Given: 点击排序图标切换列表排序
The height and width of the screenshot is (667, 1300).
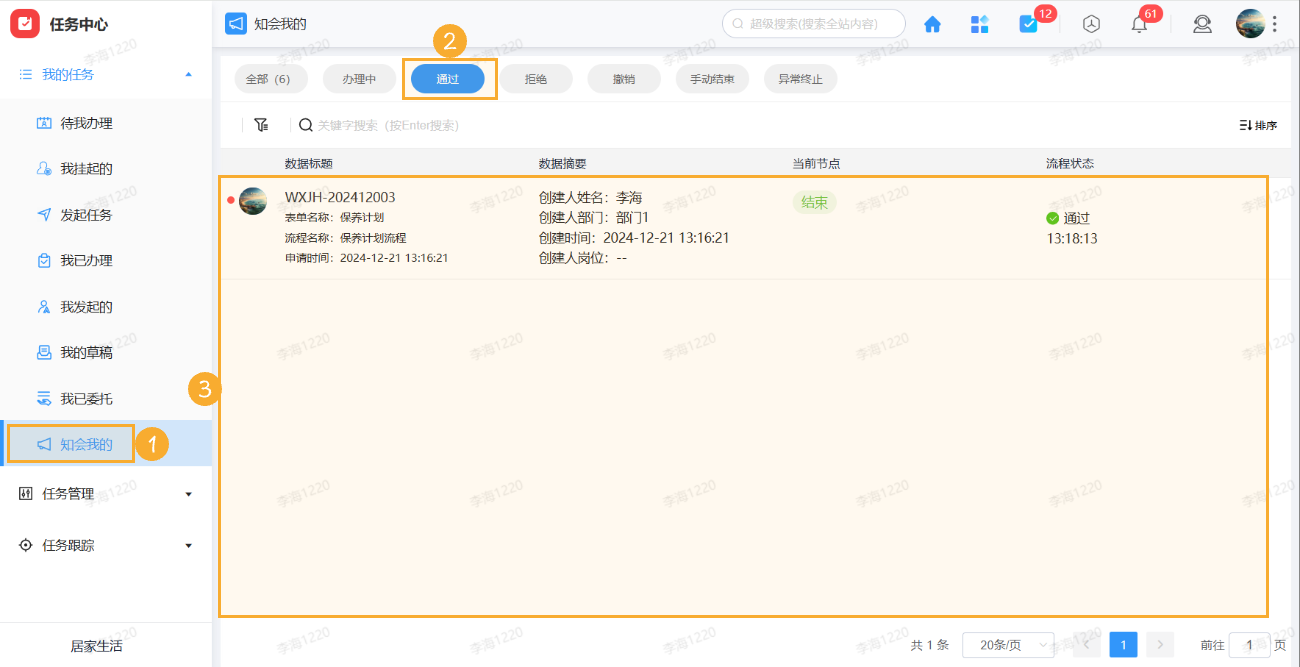Looking at the screenshot, I should click(x=1255, y=125).
